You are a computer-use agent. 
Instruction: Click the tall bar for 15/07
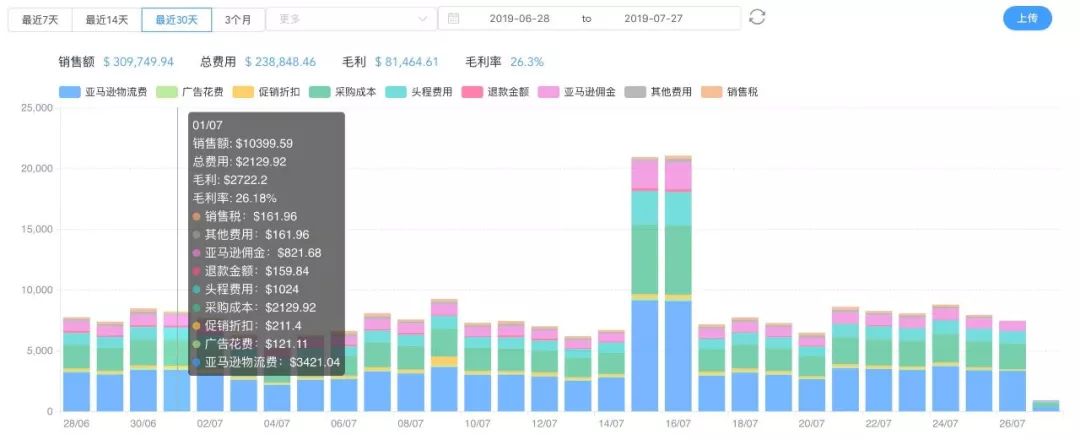645,284
